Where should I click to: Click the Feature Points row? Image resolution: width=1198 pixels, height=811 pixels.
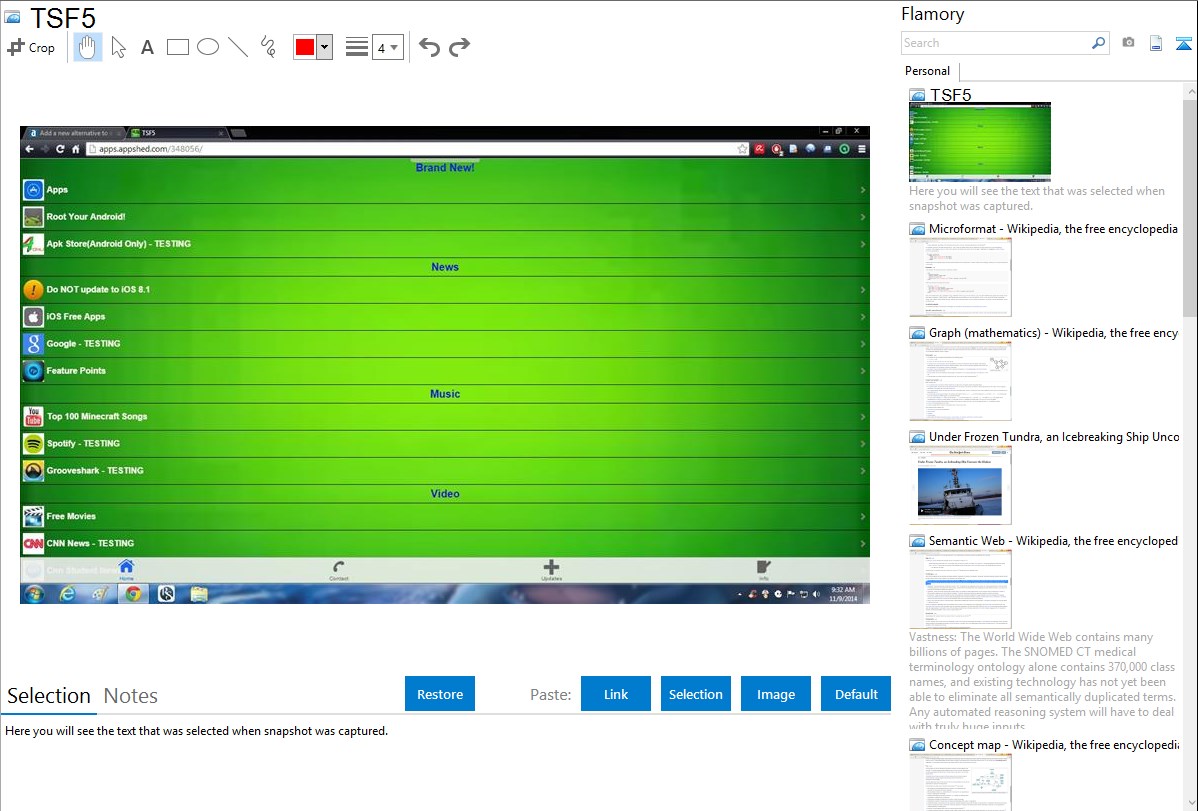[445, 371]
